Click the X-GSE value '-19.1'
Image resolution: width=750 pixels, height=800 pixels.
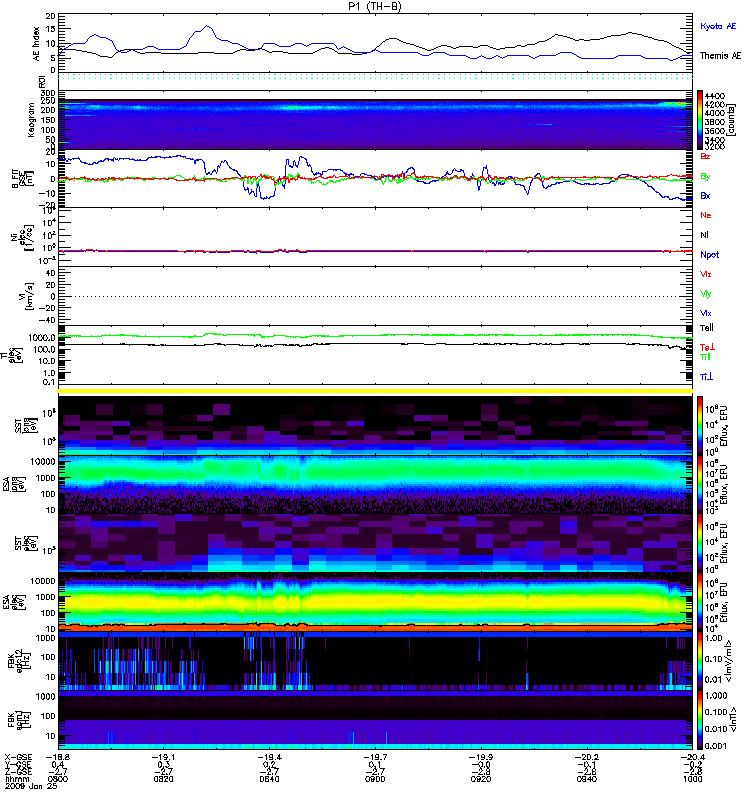(x=163, y=757)
